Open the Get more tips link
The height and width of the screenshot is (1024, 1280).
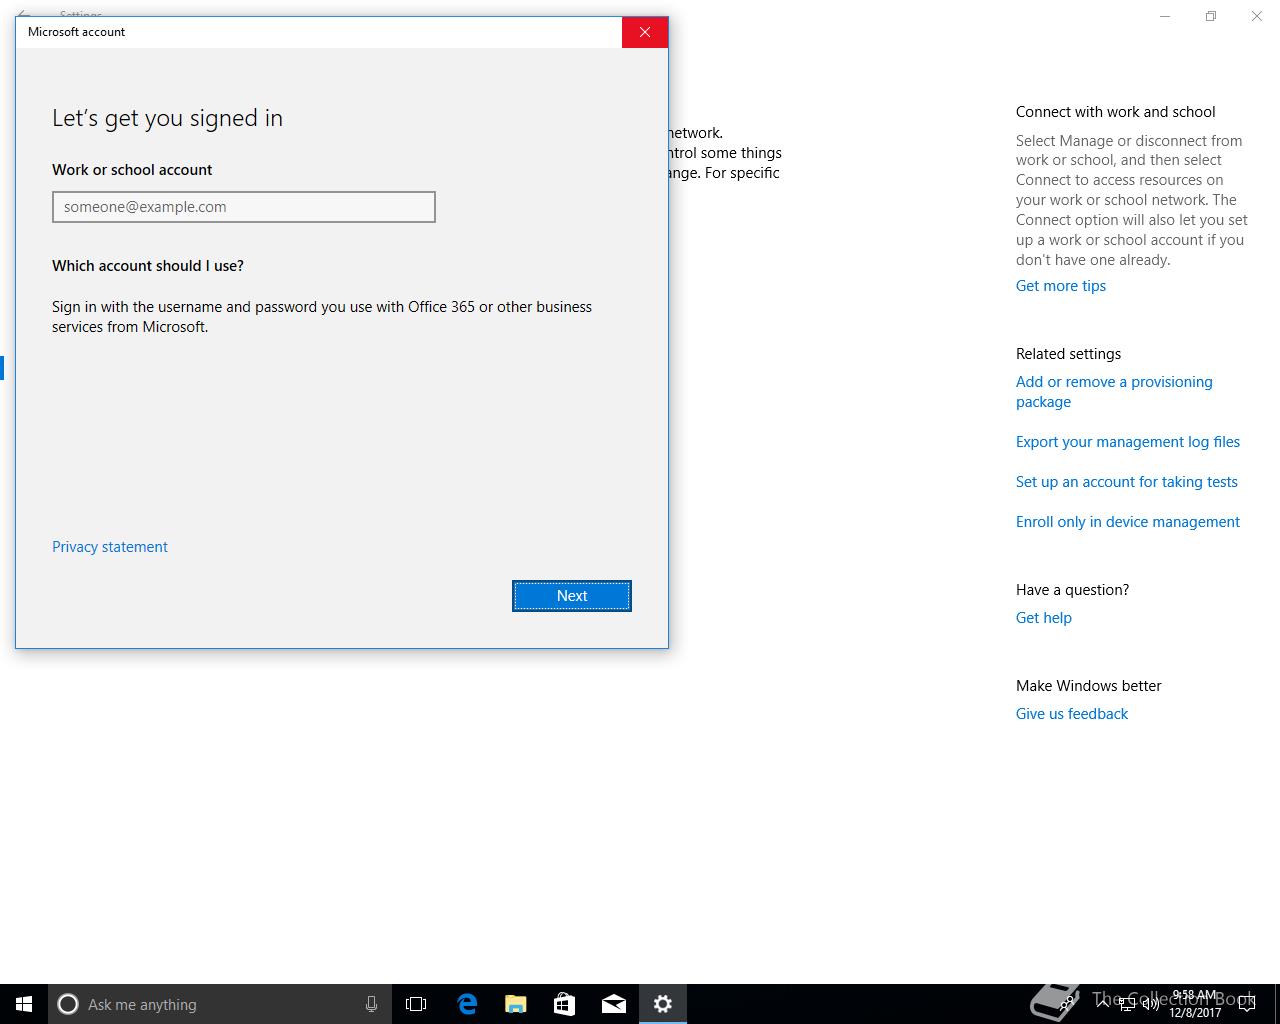(x=1061, y=286)
